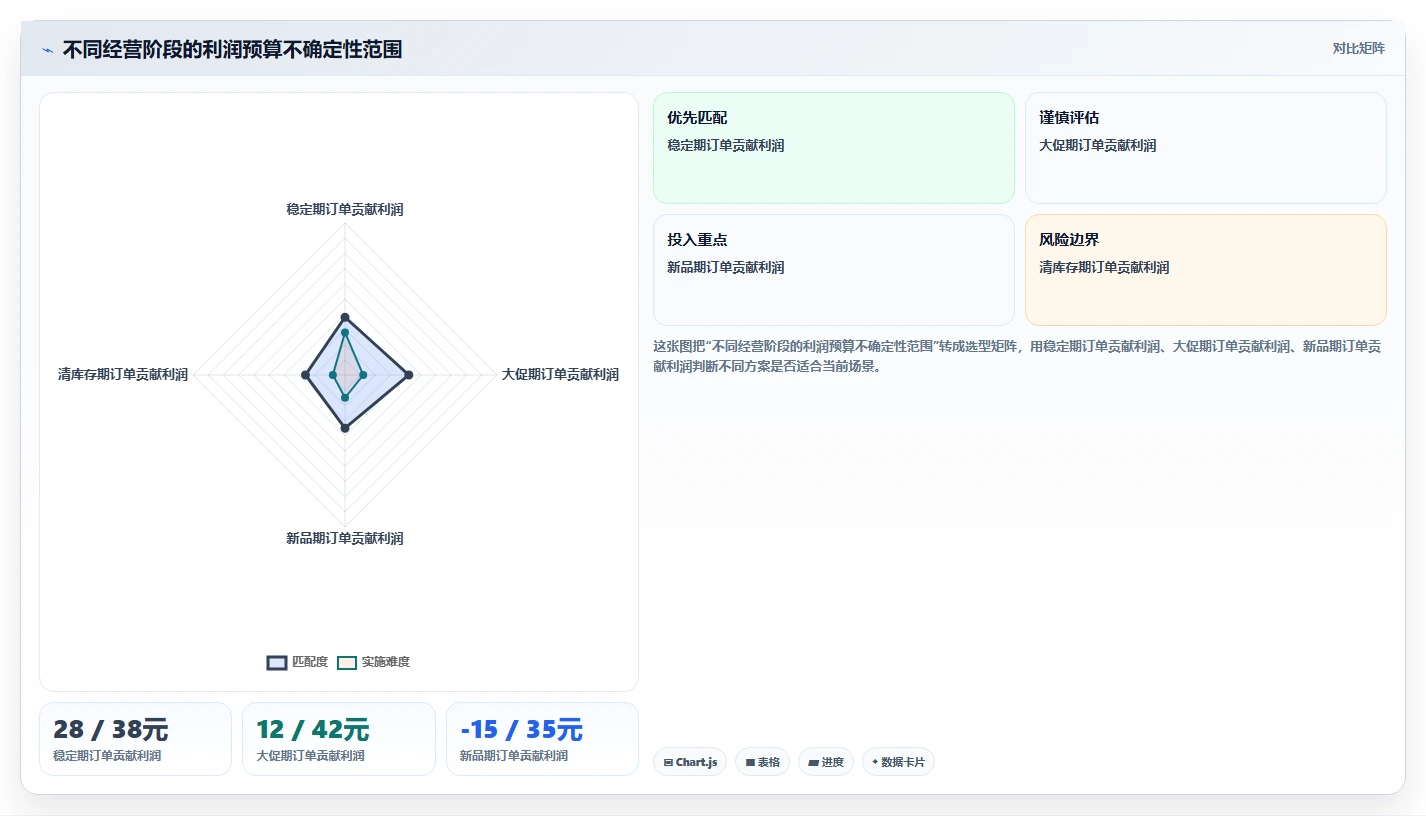This screenshot has height=816, width=1426.
Task: Click 稳定期订单贡献利润 text in 优先匹配 card
Action: pyautogui.click(x=726, y=145)
